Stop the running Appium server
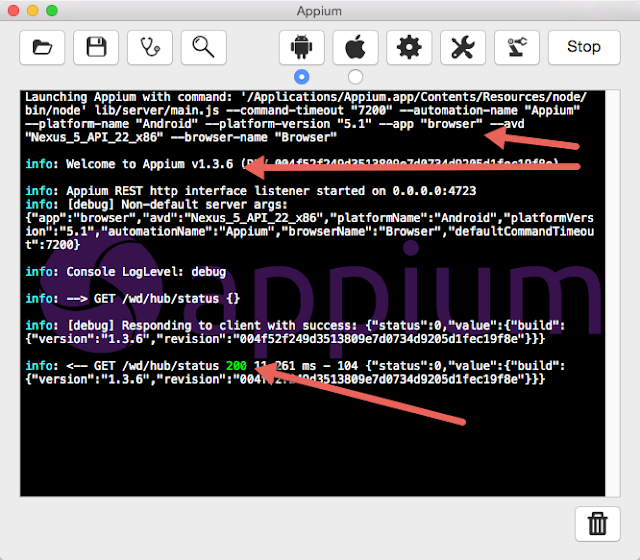 pos(584,47)
